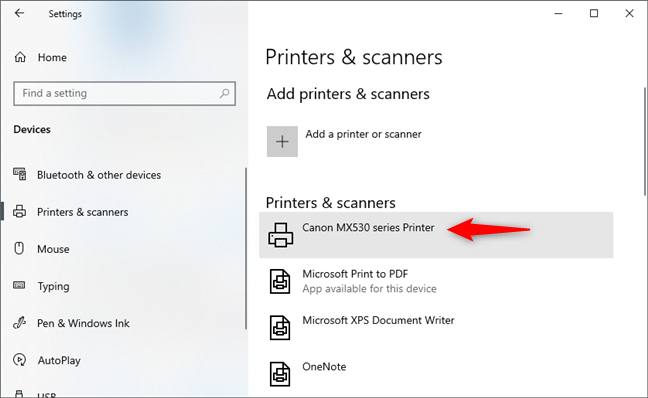Screen dimensions: 648x398
Task: Click the sidebar vertical scrollbar
Action: coord(246,248)
